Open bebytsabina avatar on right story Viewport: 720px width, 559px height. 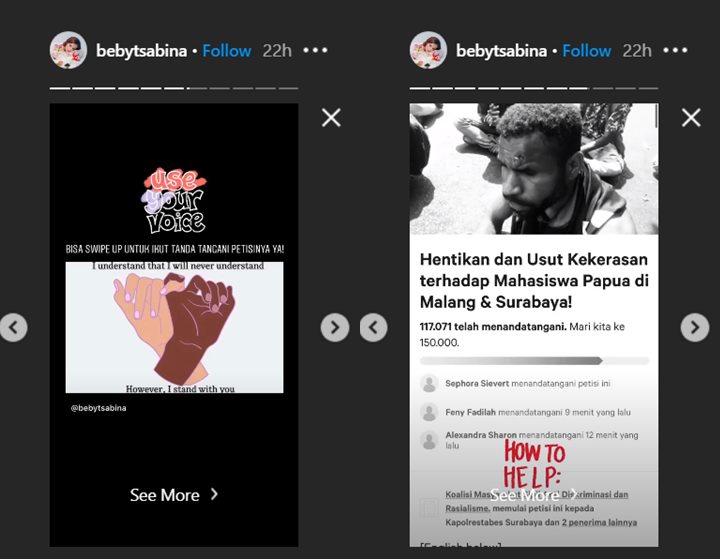428,50
